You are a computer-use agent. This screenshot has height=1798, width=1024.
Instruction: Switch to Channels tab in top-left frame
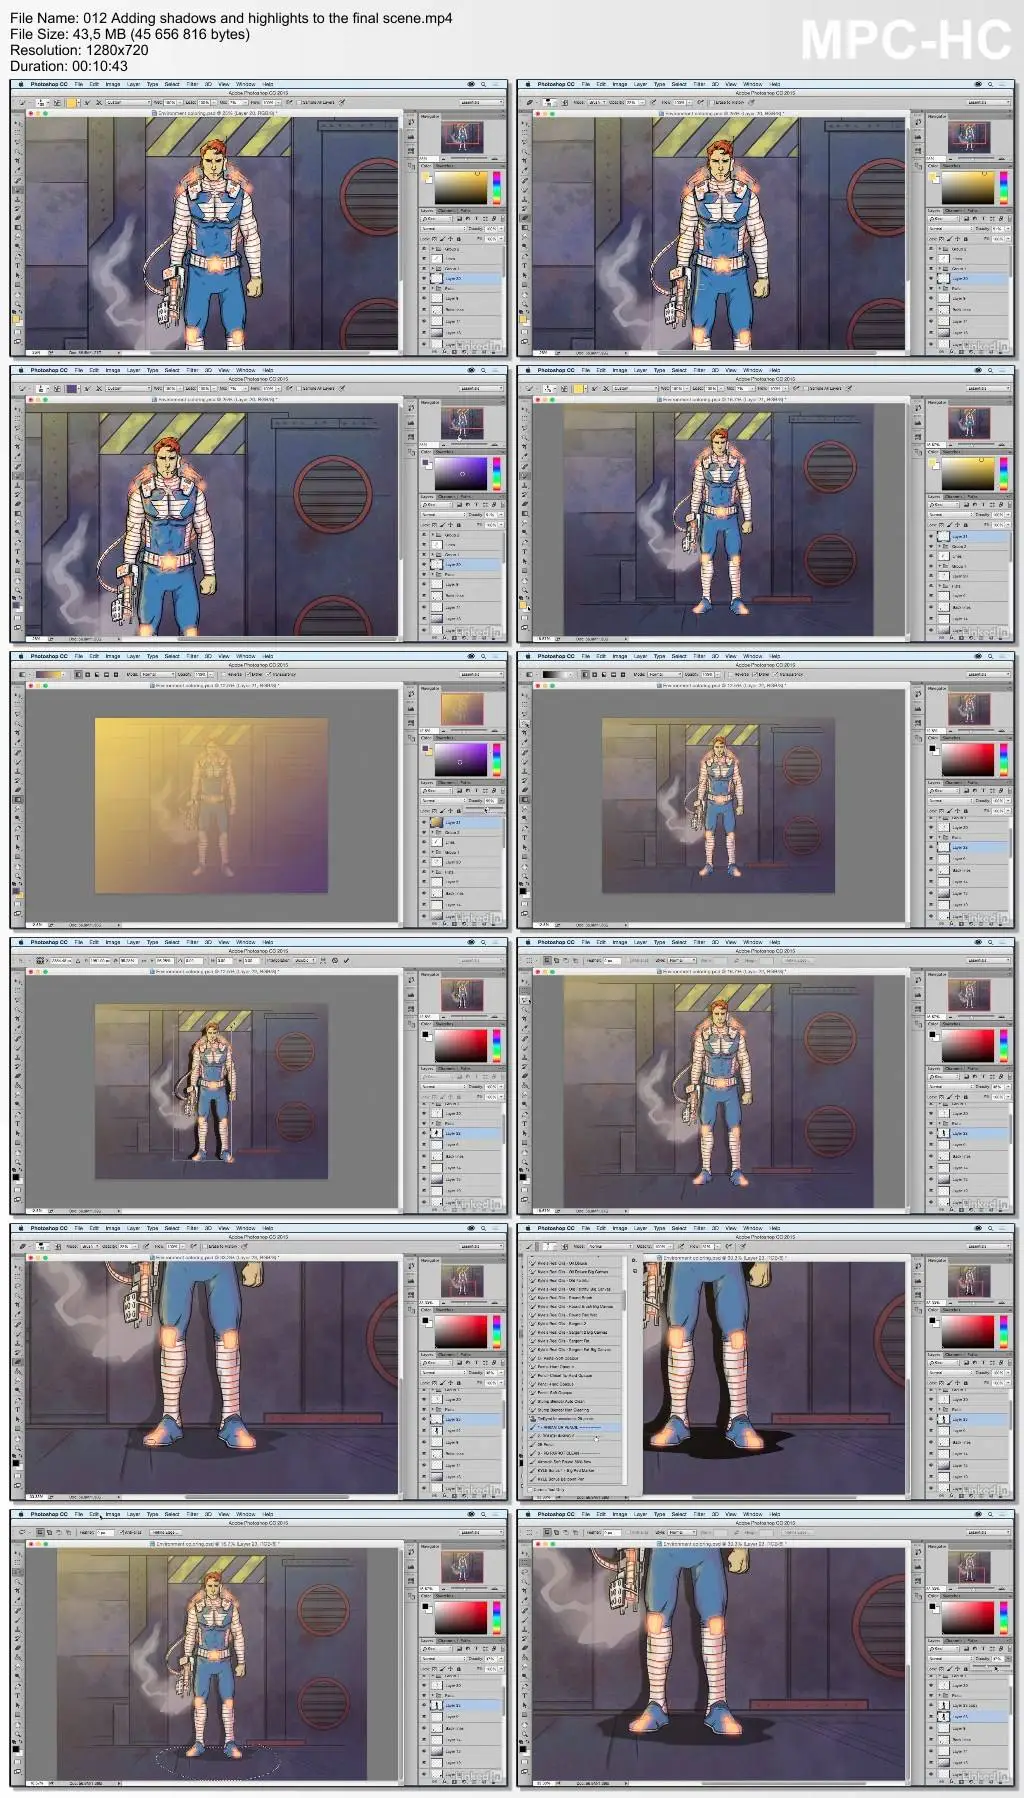446,211
